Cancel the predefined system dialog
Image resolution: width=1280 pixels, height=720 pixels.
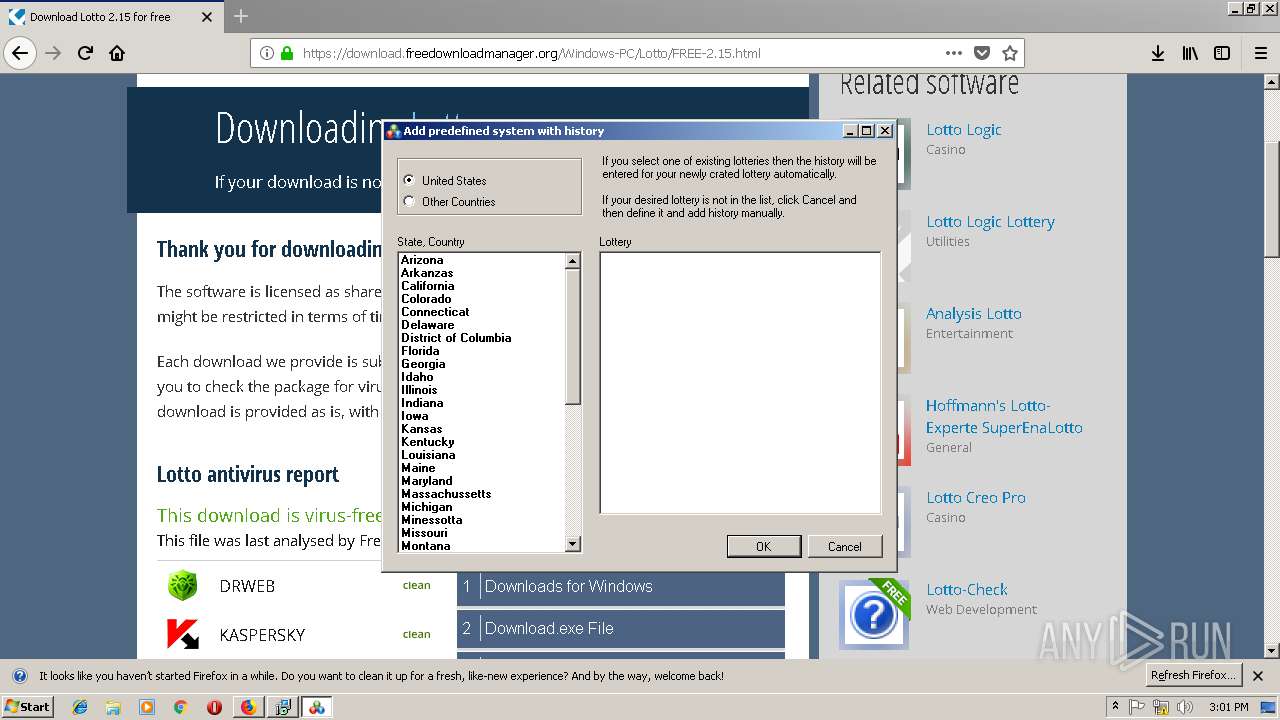(845, 546)
